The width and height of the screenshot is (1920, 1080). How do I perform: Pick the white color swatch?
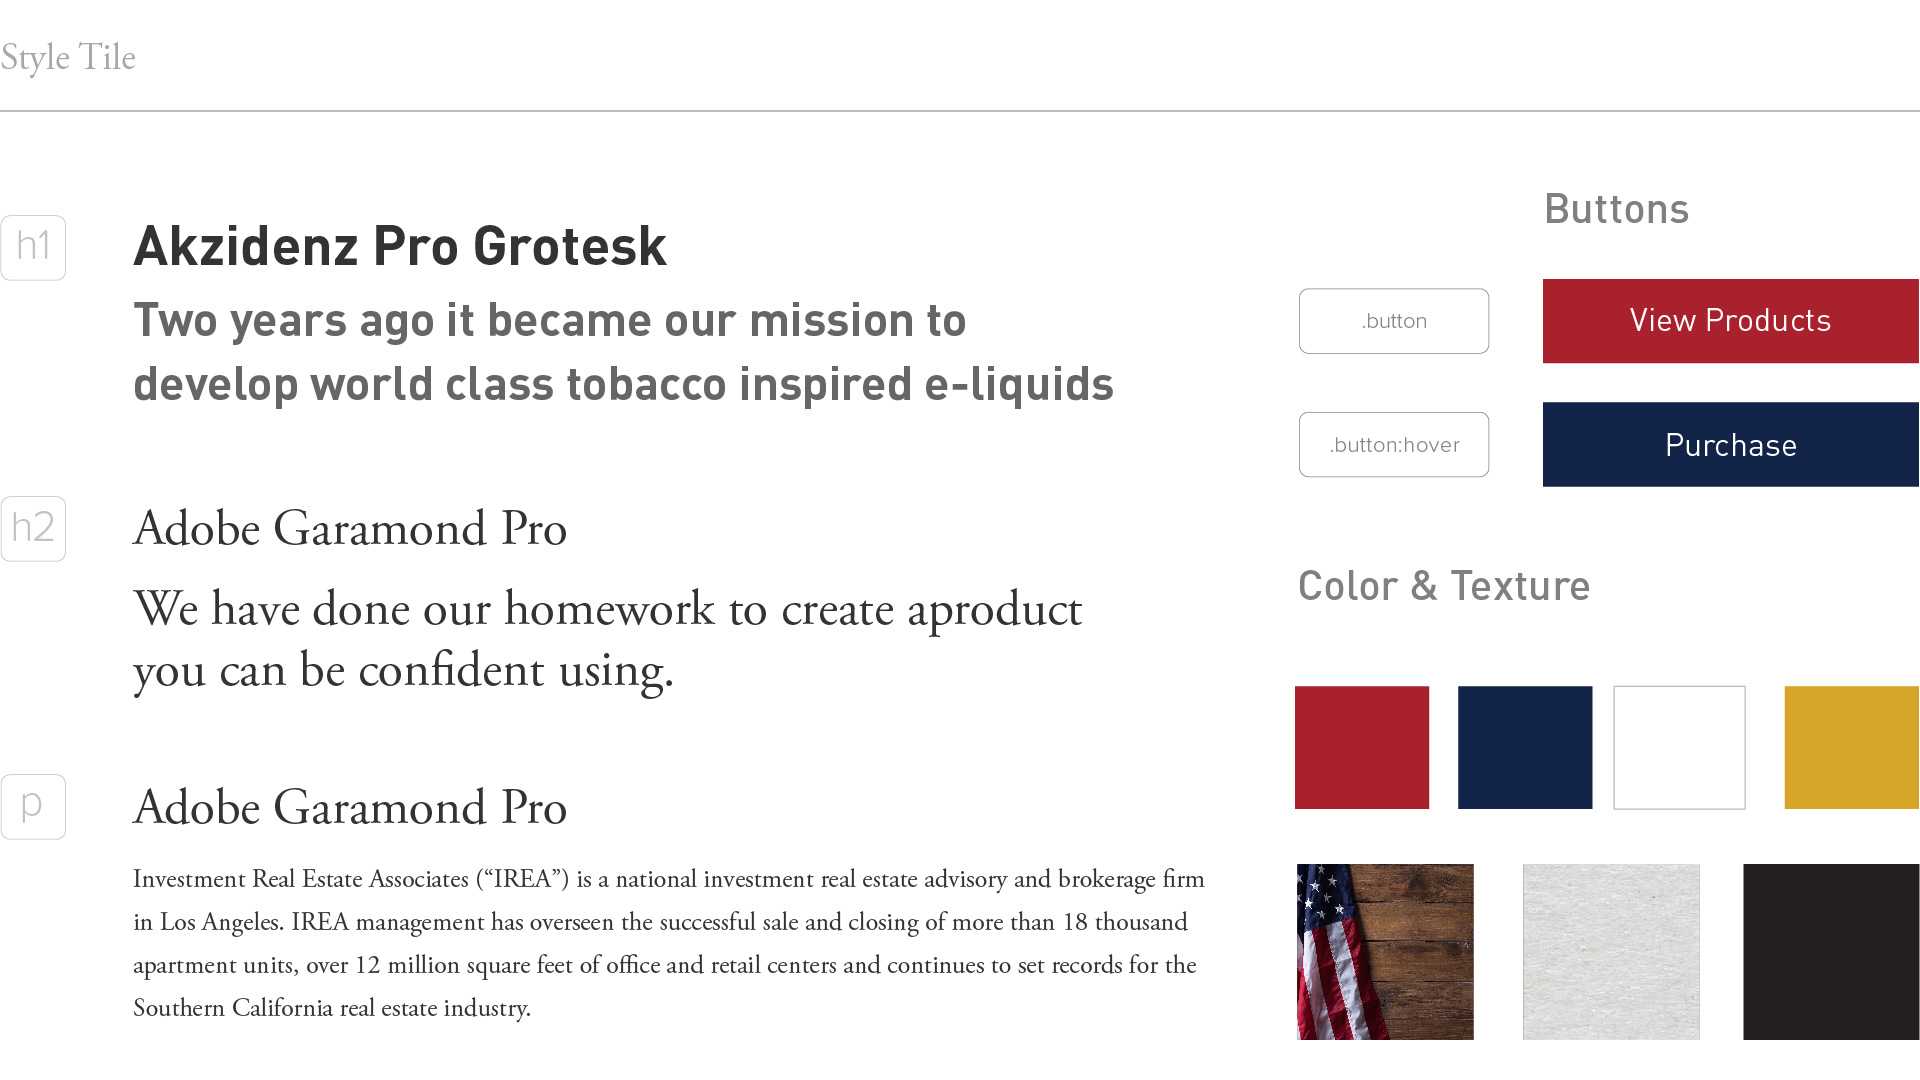(x=1679, y=747)
